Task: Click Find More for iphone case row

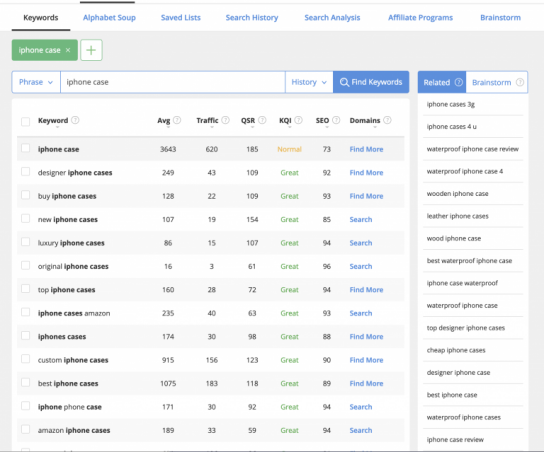Action: (x=366, y=149)
